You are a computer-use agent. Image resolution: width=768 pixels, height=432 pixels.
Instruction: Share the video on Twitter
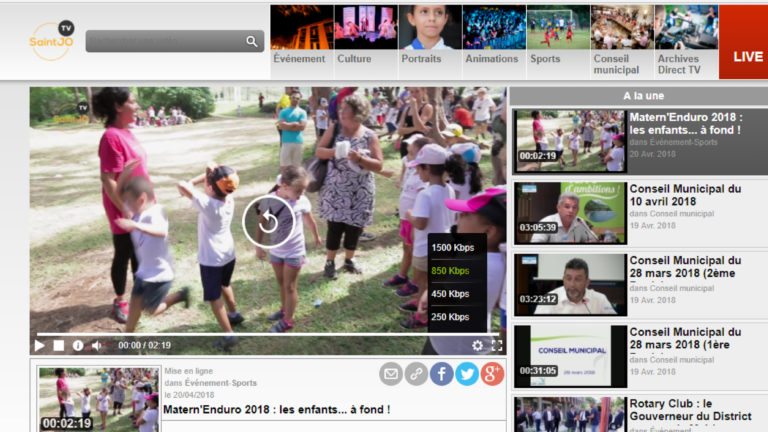coord(467,374)
